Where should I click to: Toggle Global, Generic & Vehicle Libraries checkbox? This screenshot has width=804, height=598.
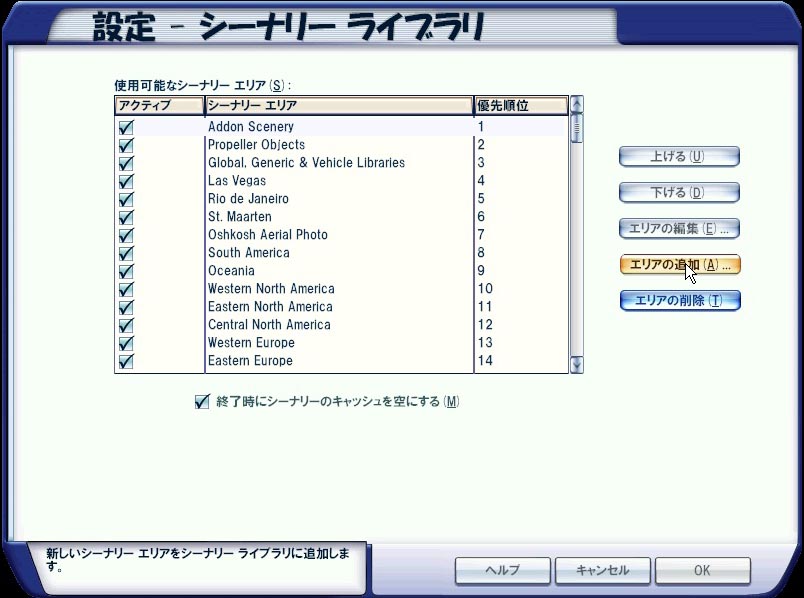(126, 163)
